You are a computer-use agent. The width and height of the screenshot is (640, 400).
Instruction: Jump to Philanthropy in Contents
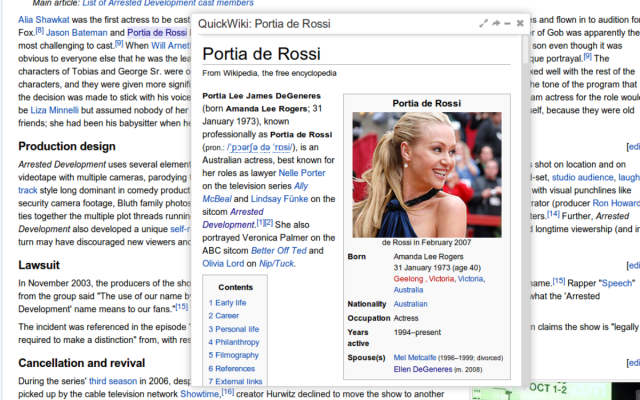(x=233, y=342)
